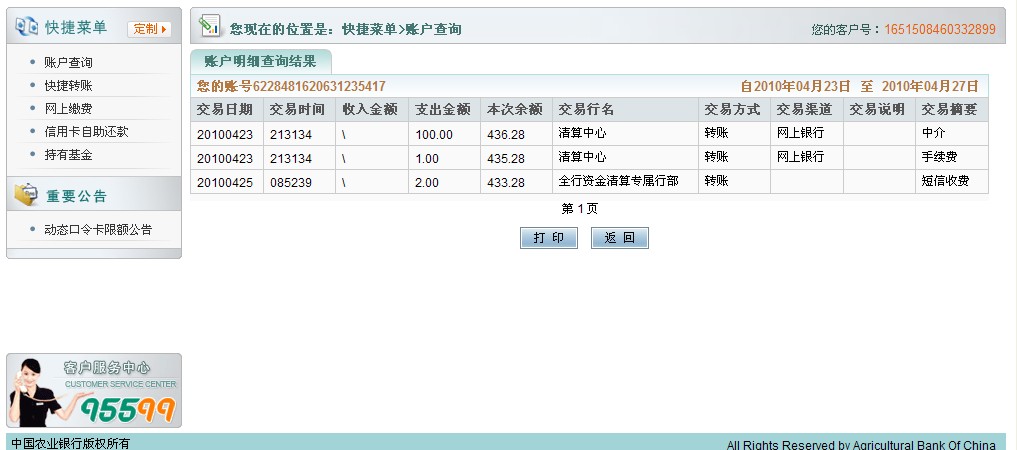
Task: Open 信用卡自助还款 in the quick menu
Action: click(x=86, y=132)
